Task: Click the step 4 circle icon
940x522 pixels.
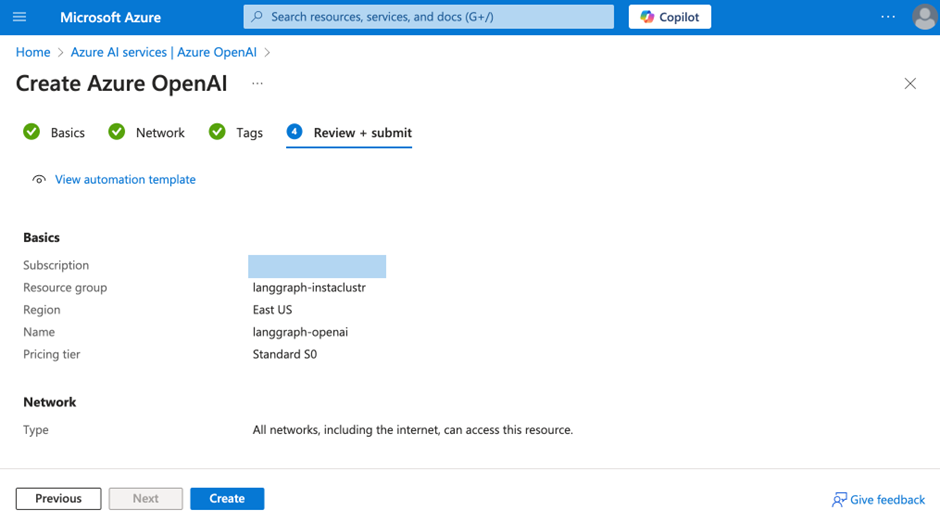Action: (x=294, y=131)
